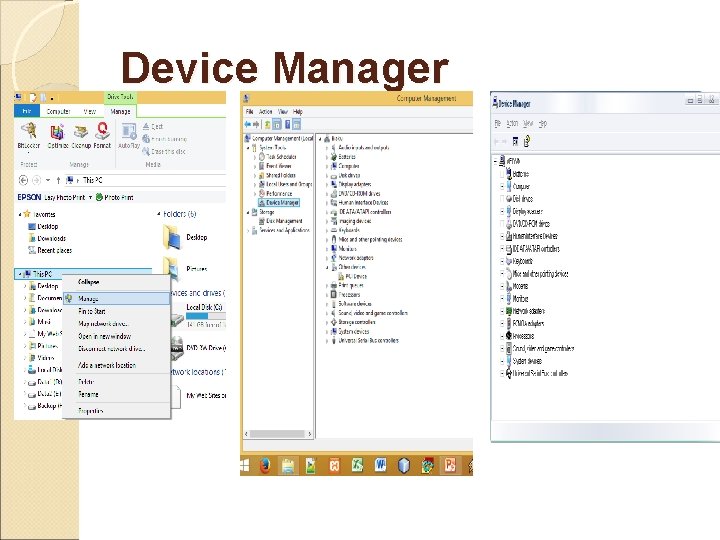
Task: Choose Properties at bottom of context menu
Action: pyautogui.click(x=117, y=411)
